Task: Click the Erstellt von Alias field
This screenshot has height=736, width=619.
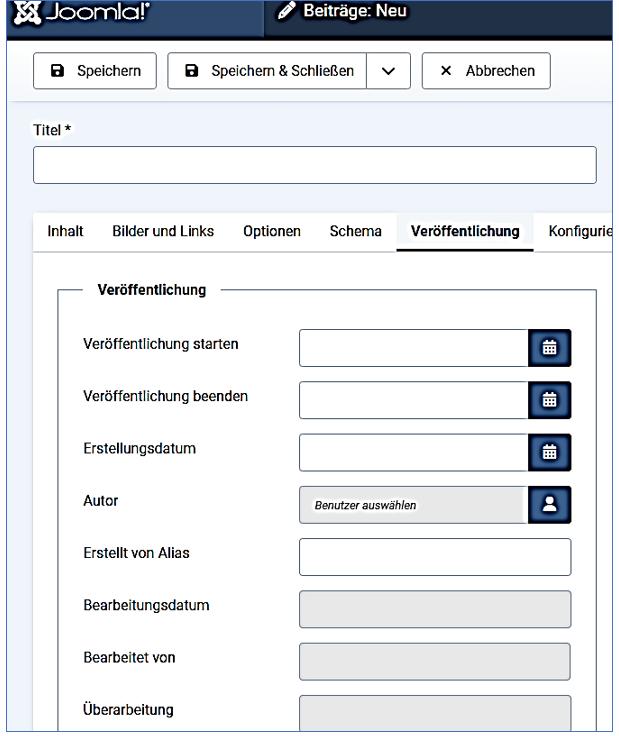Action: click(x=435, y=557)
